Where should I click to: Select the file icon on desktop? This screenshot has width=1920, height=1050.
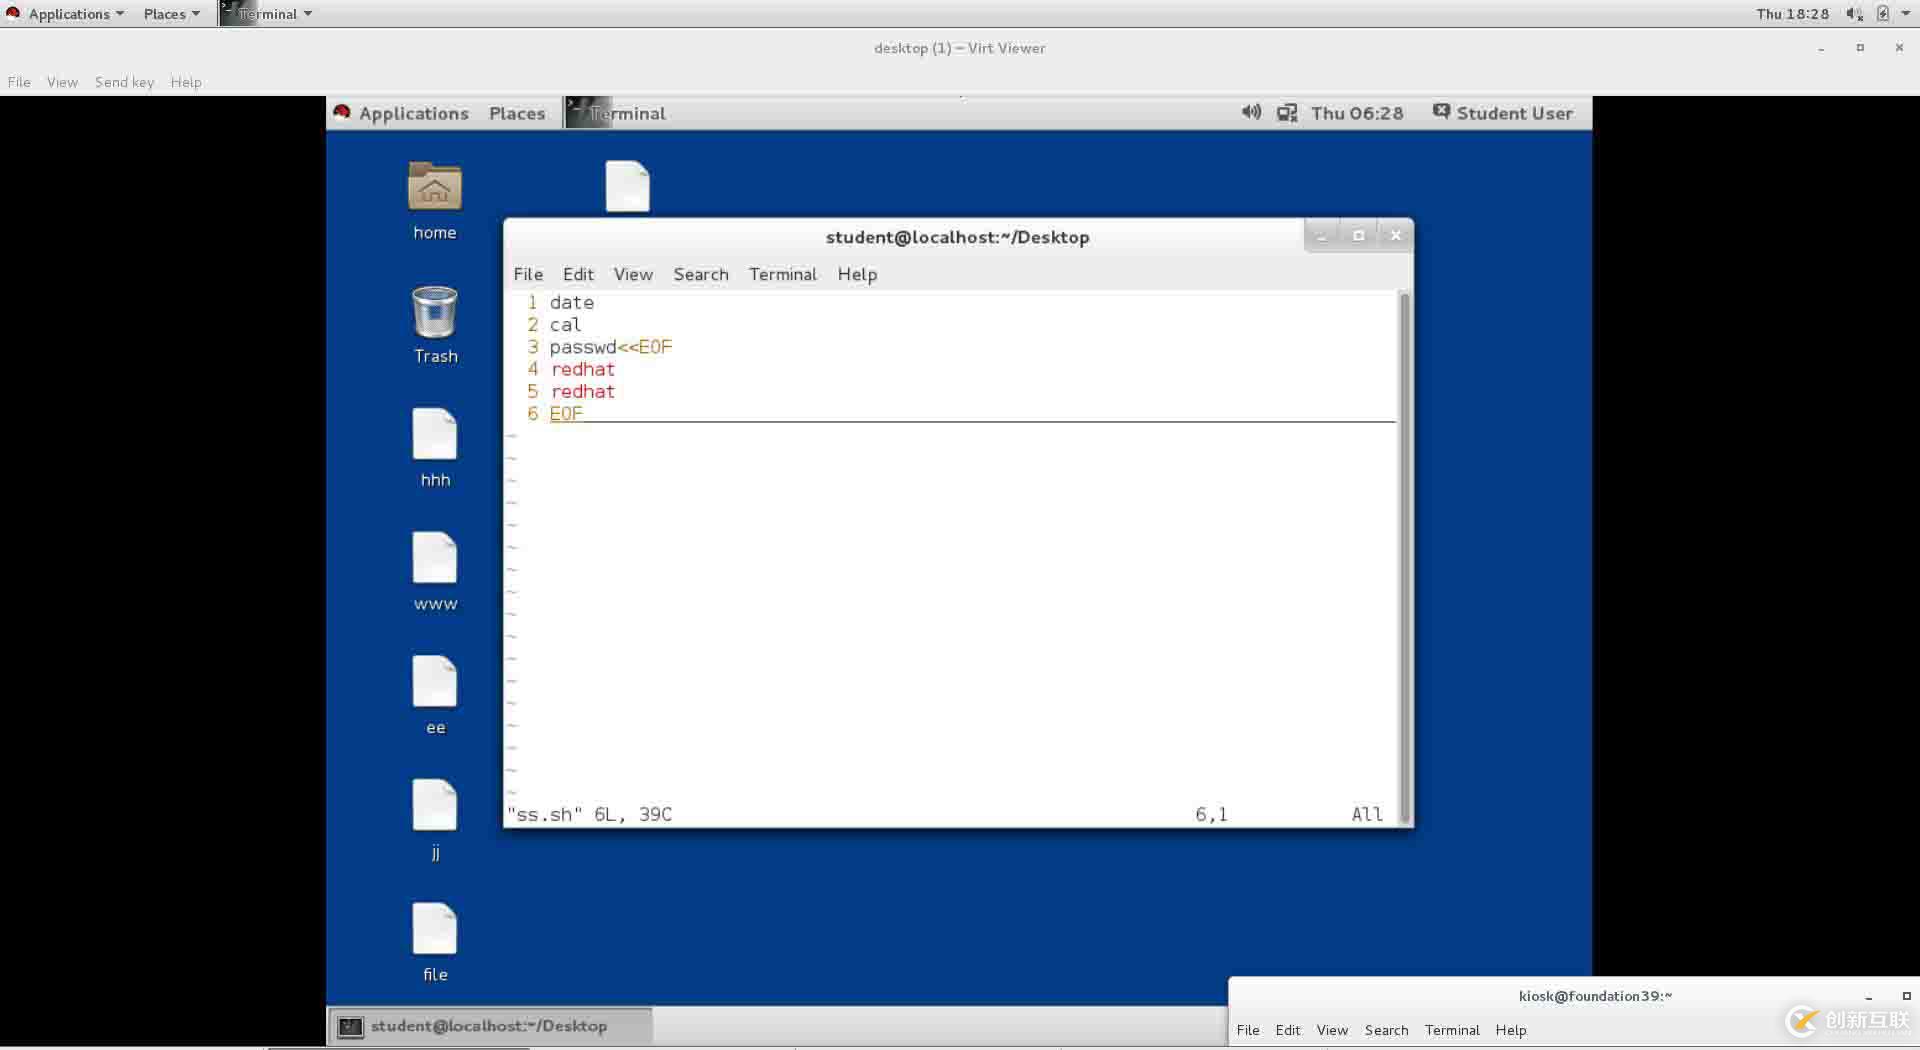[x=434, y=931]
